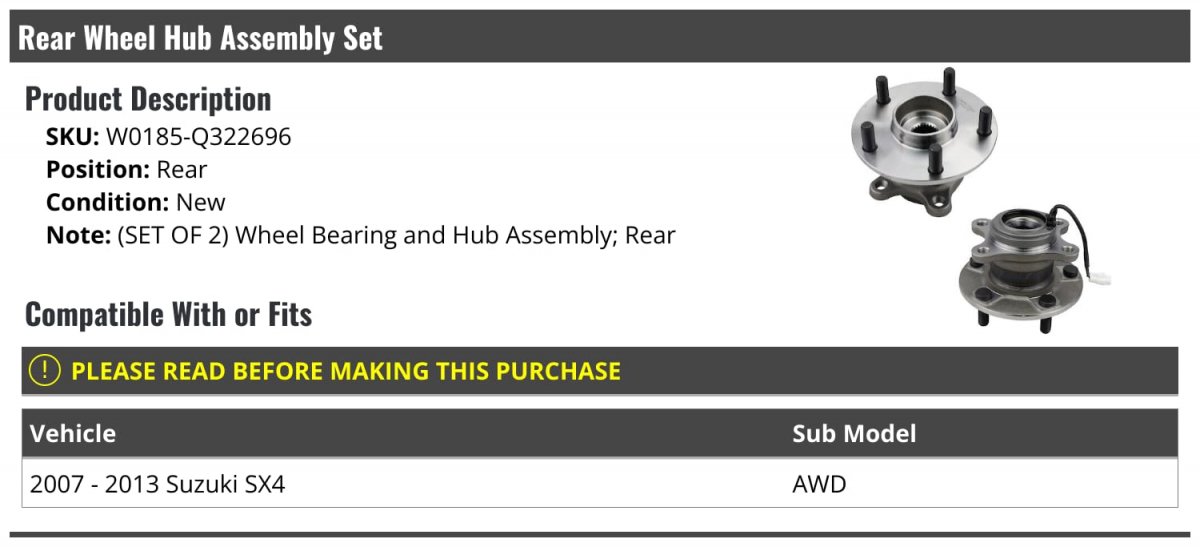The image size is (1200, 547).
Task: Select the 'PLEASE READ BEFORE MAKING THIS PURCHASE' banner text
Action: 346,371
